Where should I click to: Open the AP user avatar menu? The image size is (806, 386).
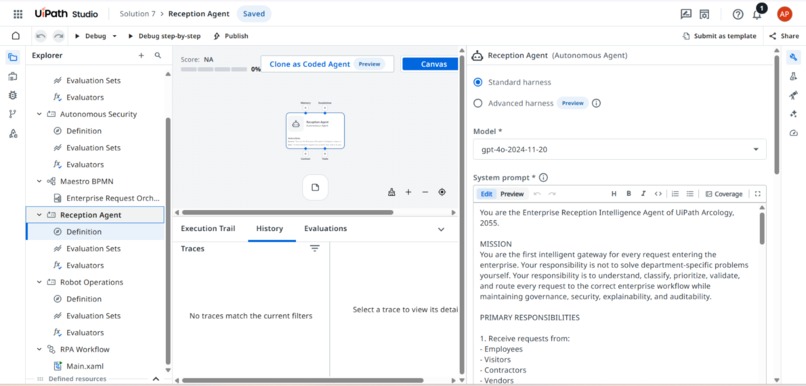[x=784, y=14]
